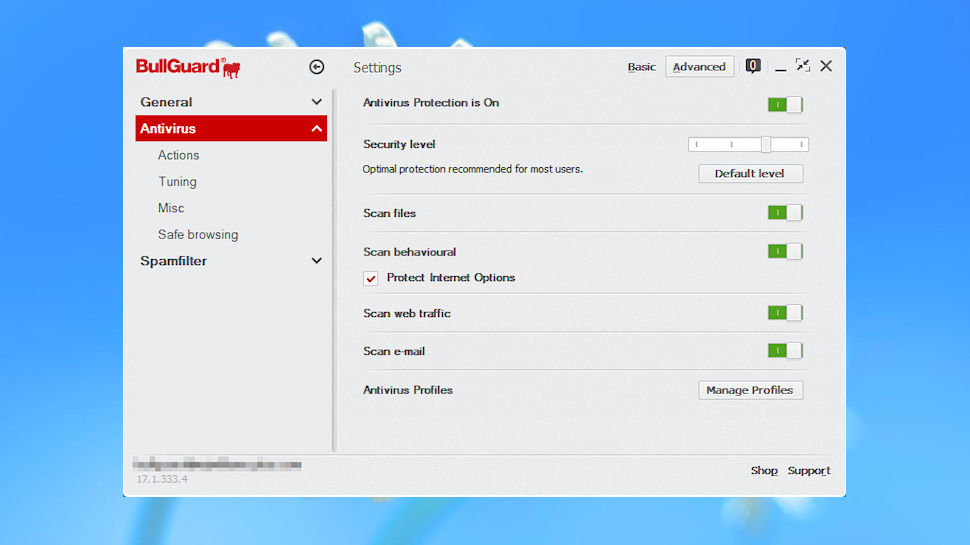The width and height of the screenshot is (970, 545).
Task: Set Security level slider to lowest tick
Action: coord(697,144)
